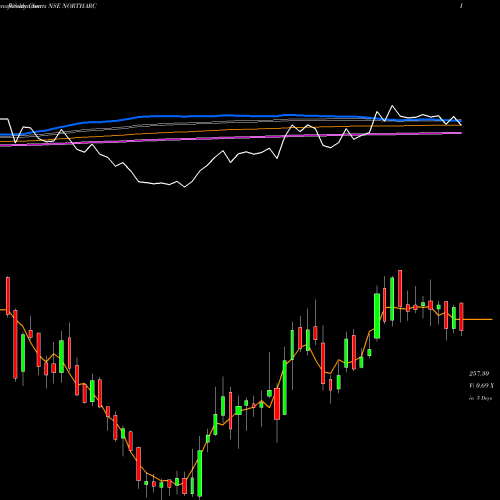The image size is (500, 500).
Task: Click the "in 5 Days" label
Action: [480, 398]
